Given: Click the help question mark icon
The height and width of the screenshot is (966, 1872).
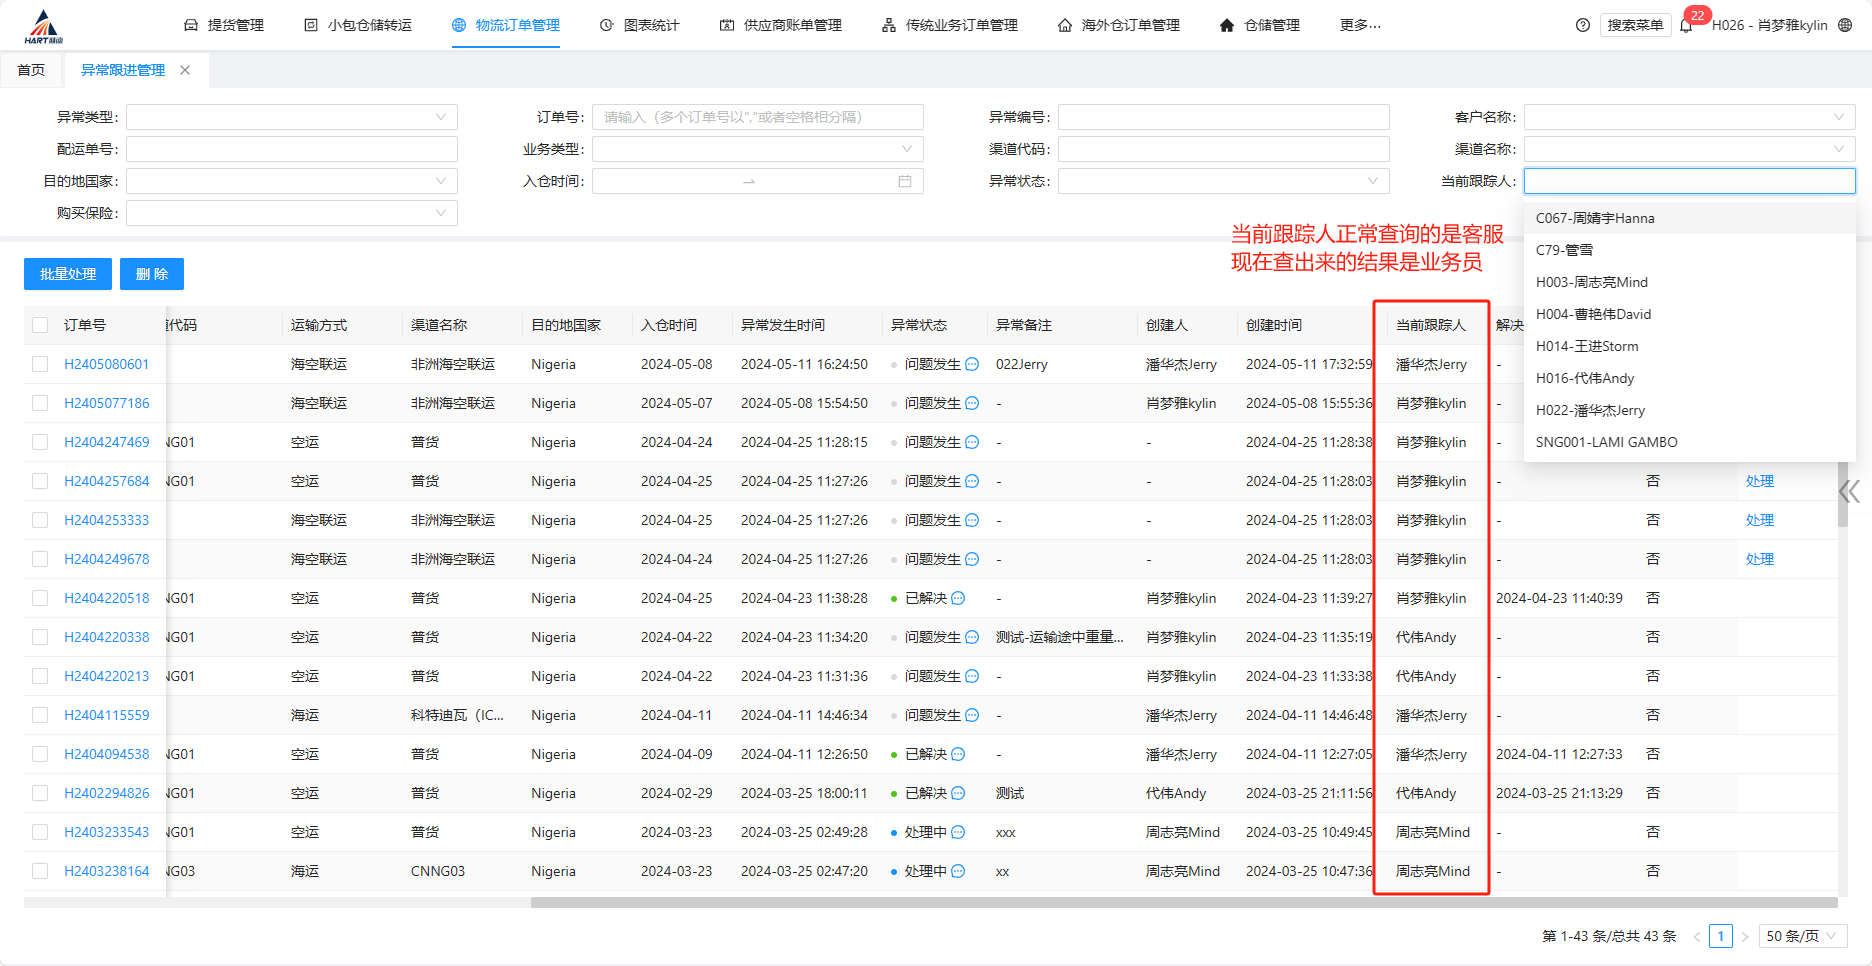Looking at the screenshot, I should [x=1582, y=25].
